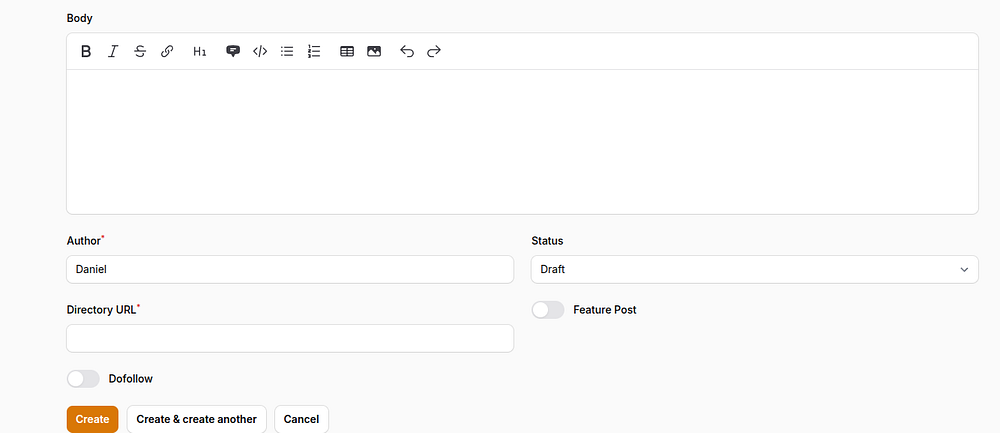Redo the last edit
The image size is (1000, 433).
[x=434, y=51]
